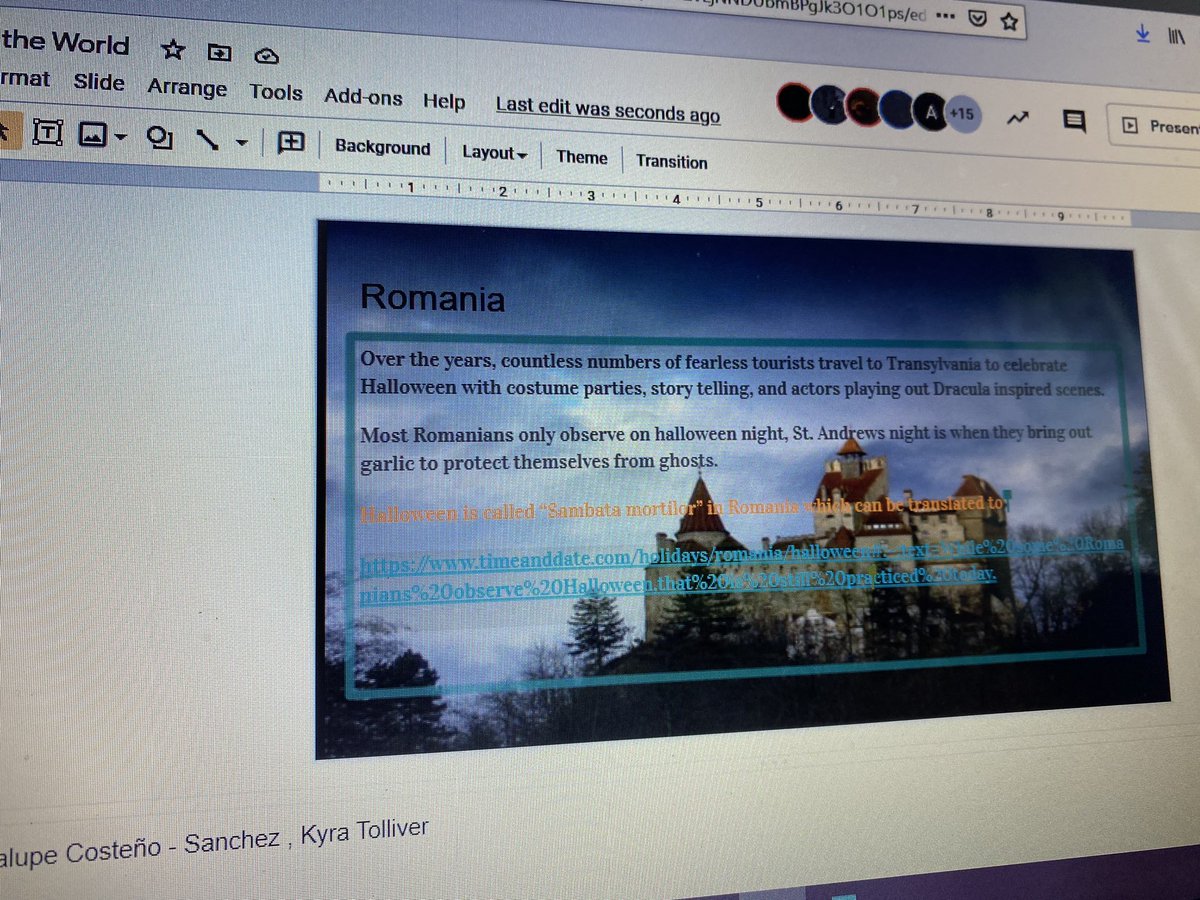This screenshot has width=1200, height=900.
Task: Click the insert image icon
Action: (x=93, y=134)
